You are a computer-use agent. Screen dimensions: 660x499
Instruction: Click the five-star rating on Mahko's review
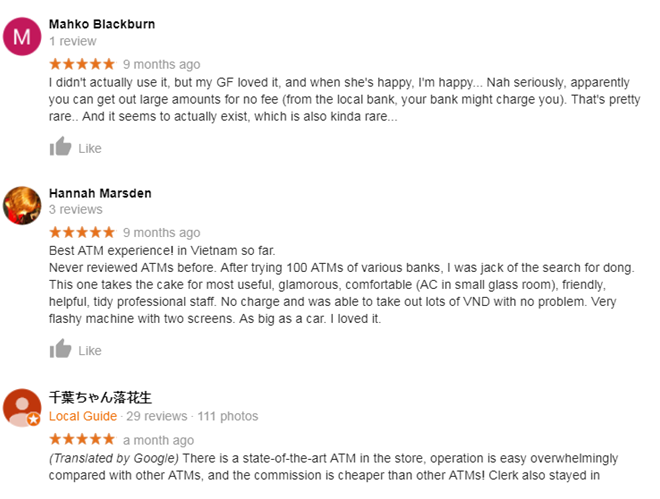(x=82, y=64)
